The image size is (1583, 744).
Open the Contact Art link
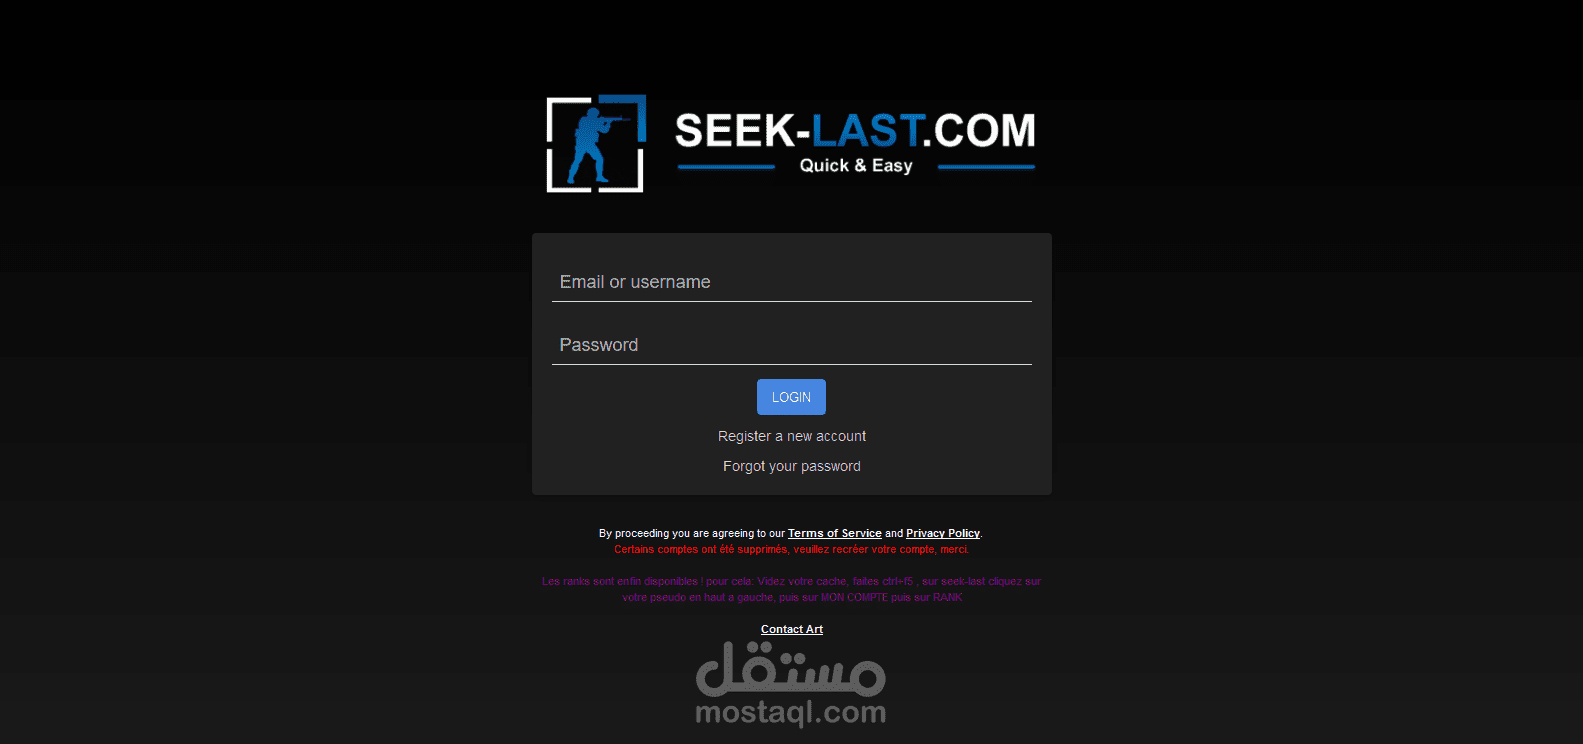click(792, 629)
